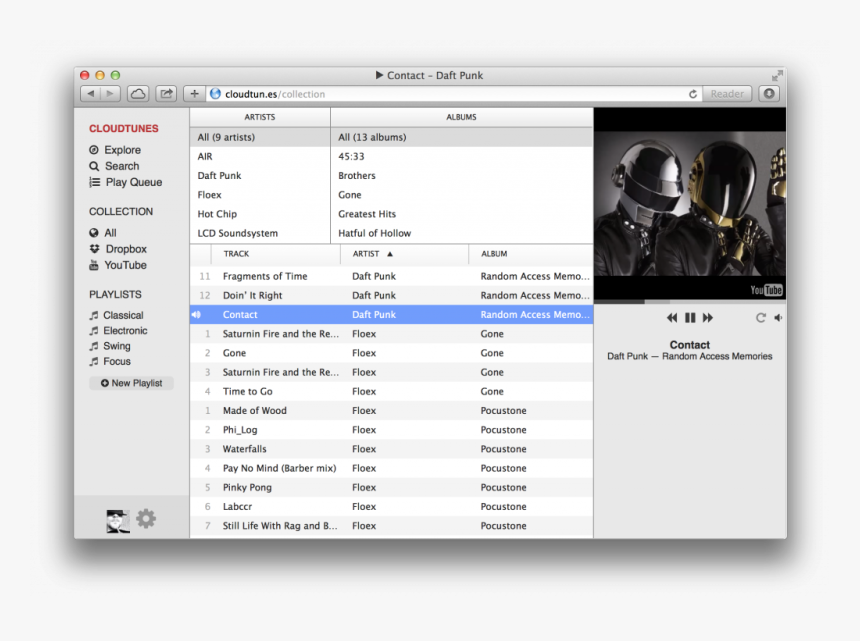Select the Time to Go track

coord(392,392)
